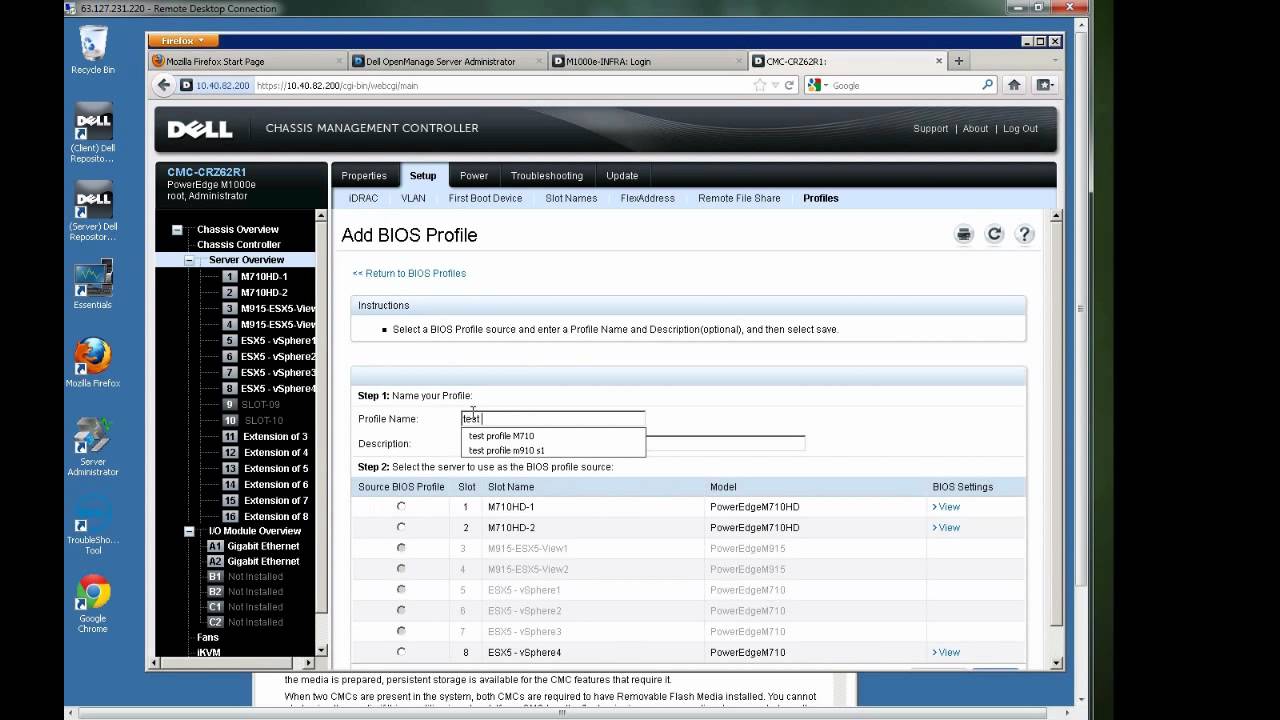
Task: Open (Server) Dell Repository desktop icon
Action: tap(93, 212)
